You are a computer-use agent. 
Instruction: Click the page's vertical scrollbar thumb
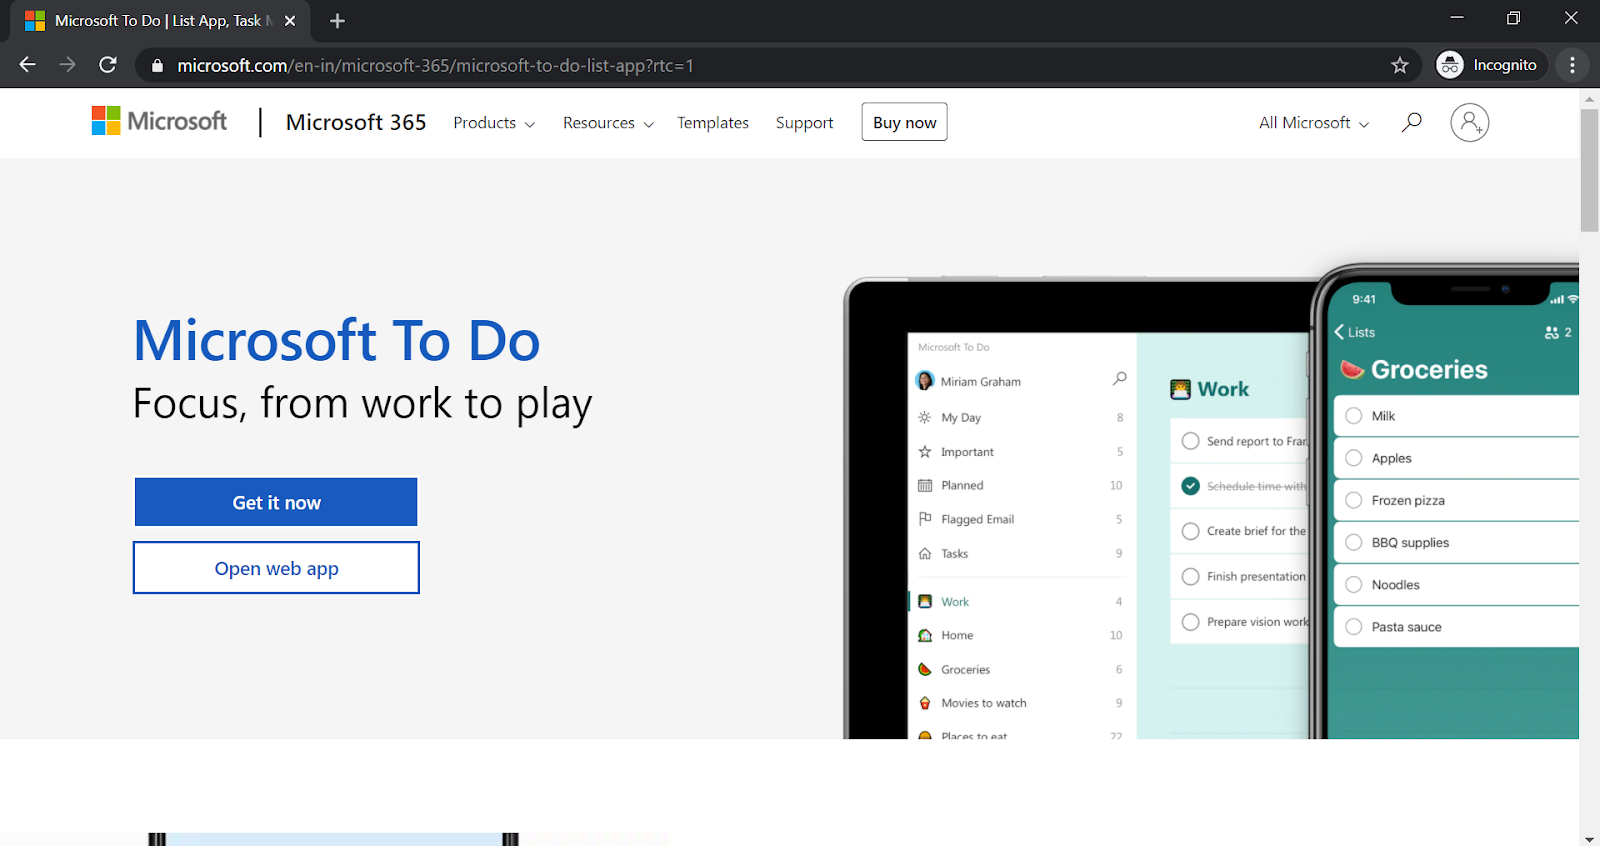pos(1589,170)
